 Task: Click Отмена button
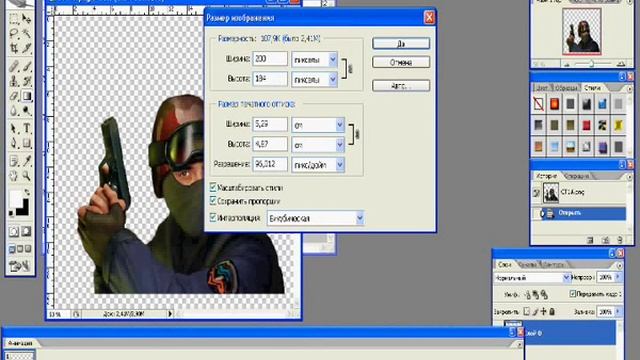pyautogui.click(x=401, y=62)
